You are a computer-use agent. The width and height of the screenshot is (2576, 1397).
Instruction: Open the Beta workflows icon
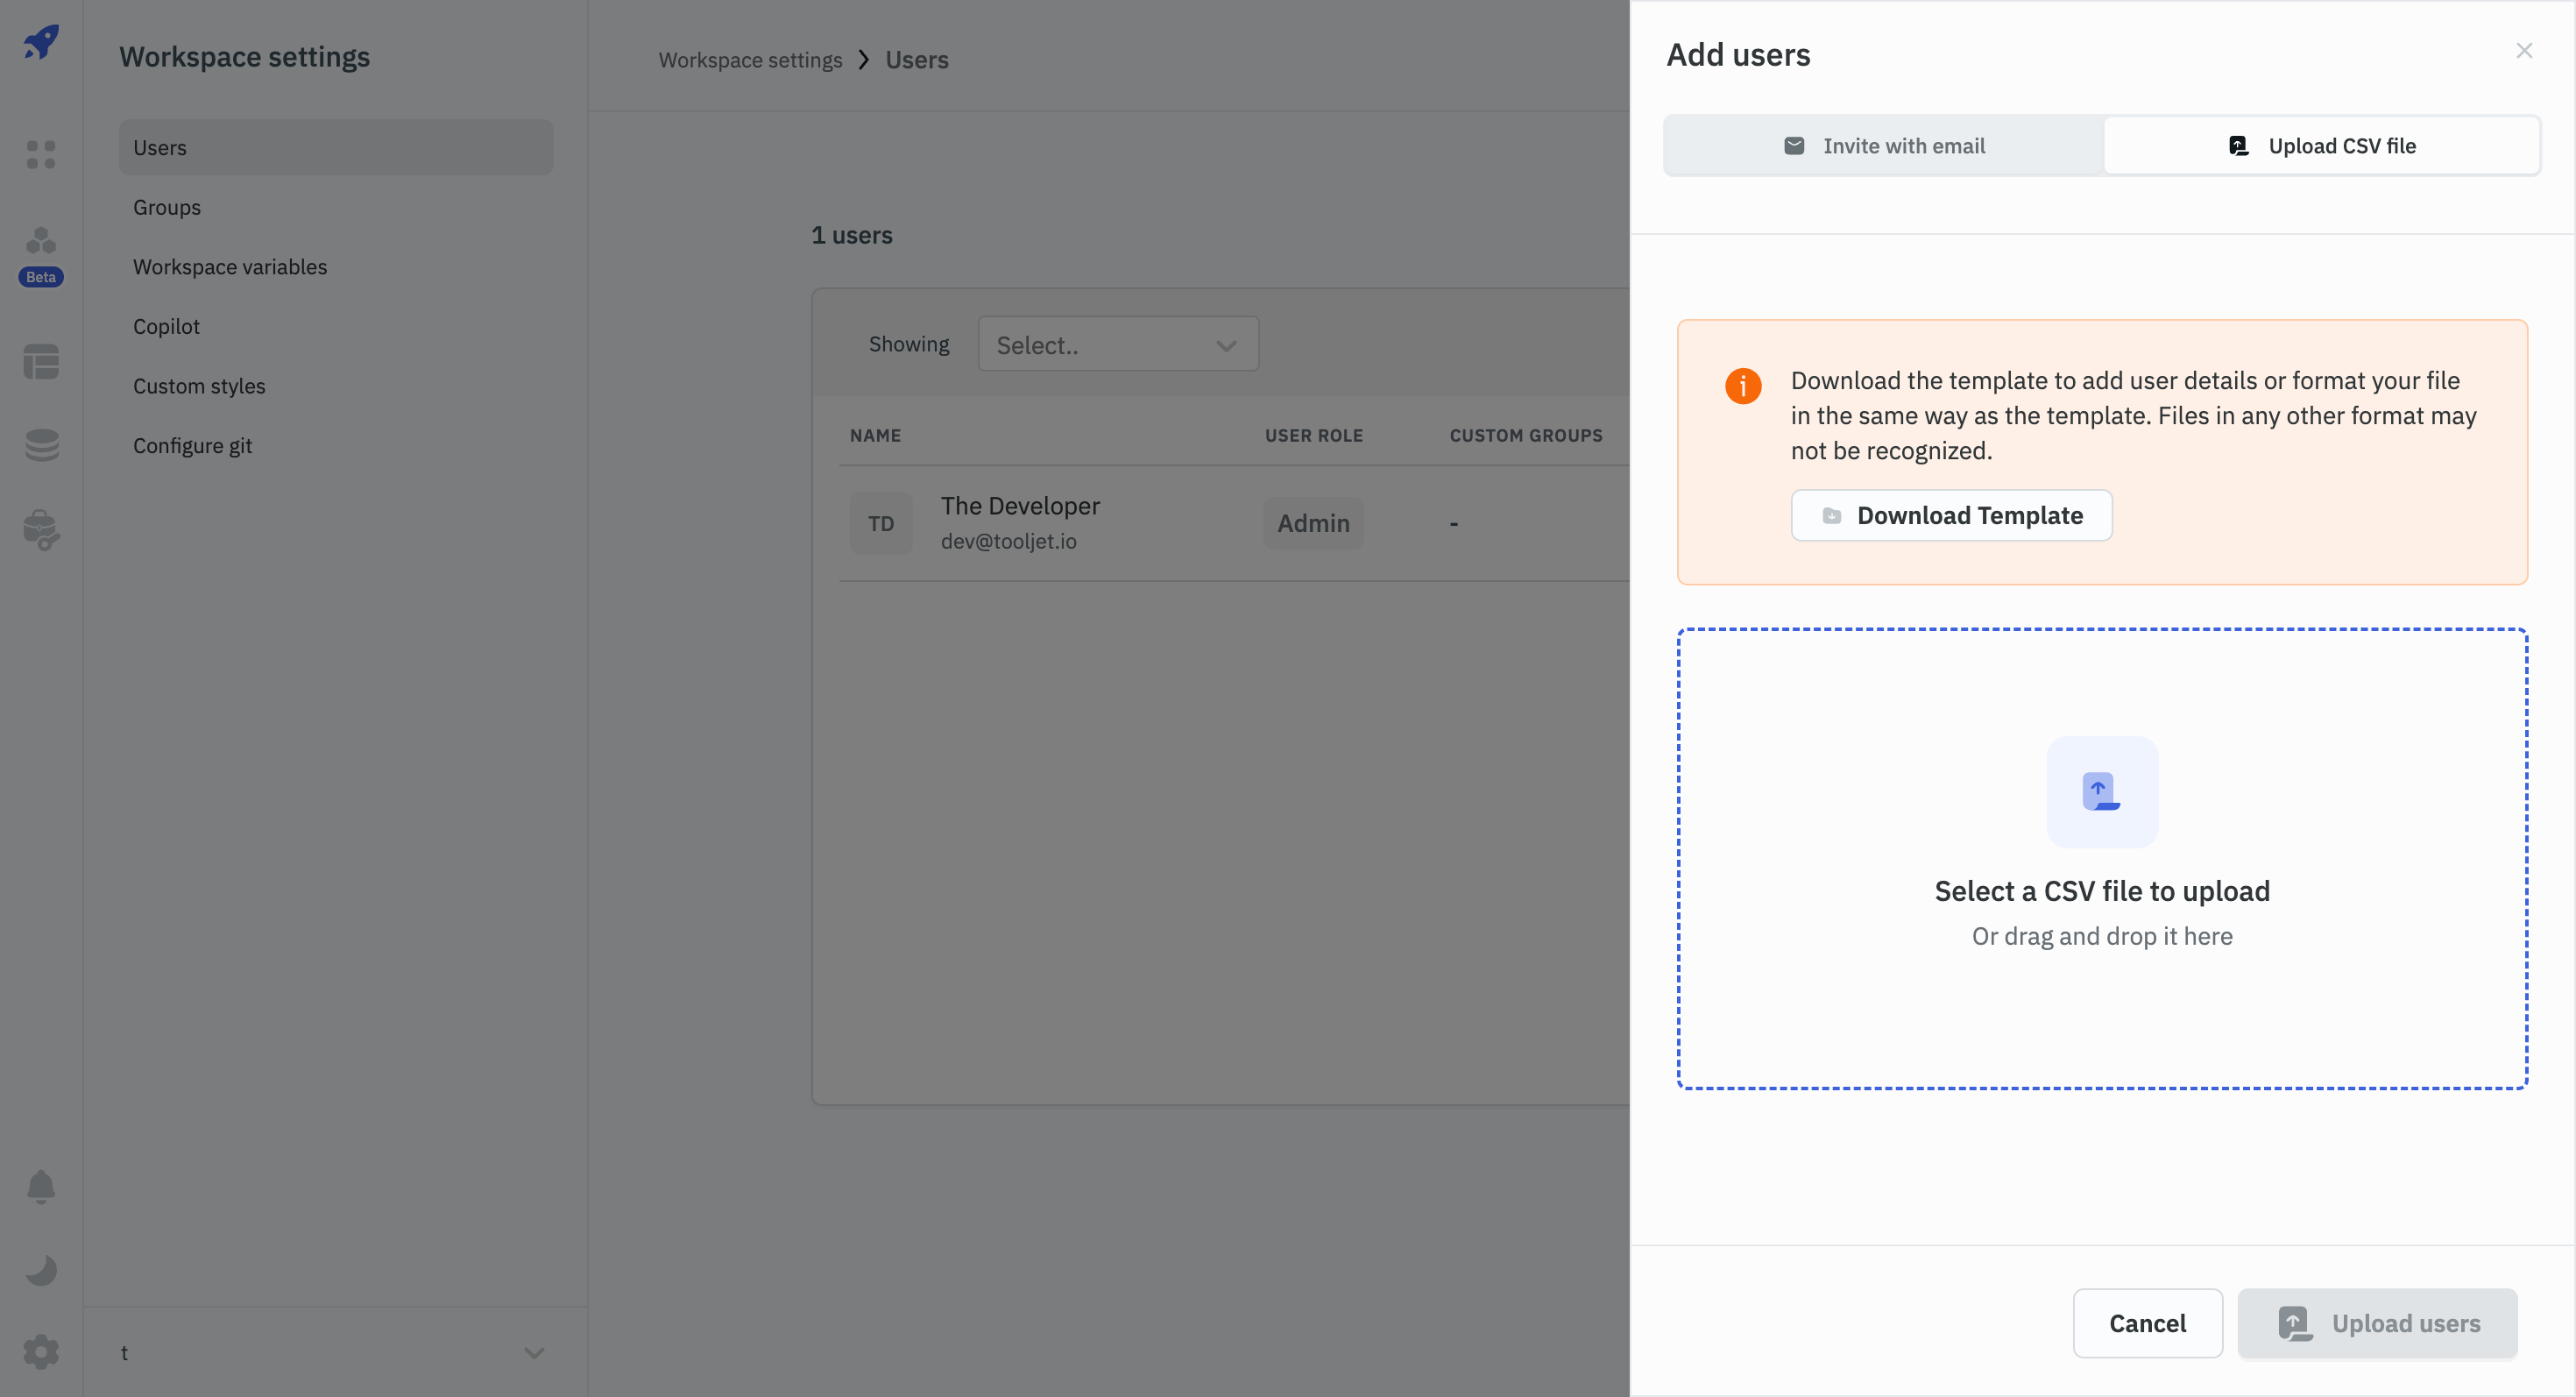pyautogui.click(x=41, y=242)
